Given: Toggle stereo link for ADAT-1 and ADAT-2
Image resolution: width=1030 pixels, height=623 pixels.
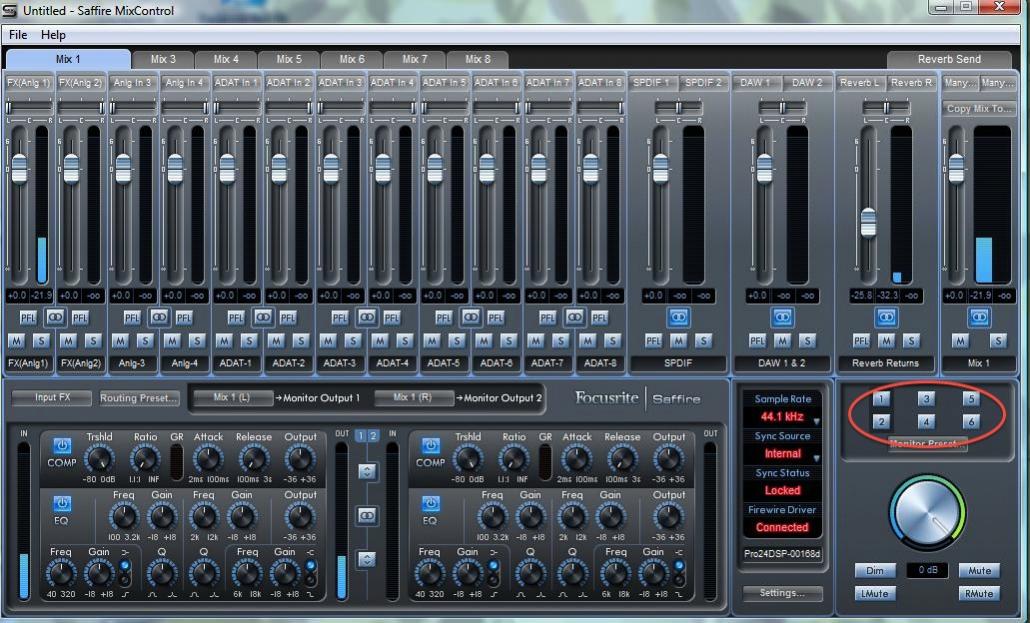Looking at the screenshot, I should point(262,317).
